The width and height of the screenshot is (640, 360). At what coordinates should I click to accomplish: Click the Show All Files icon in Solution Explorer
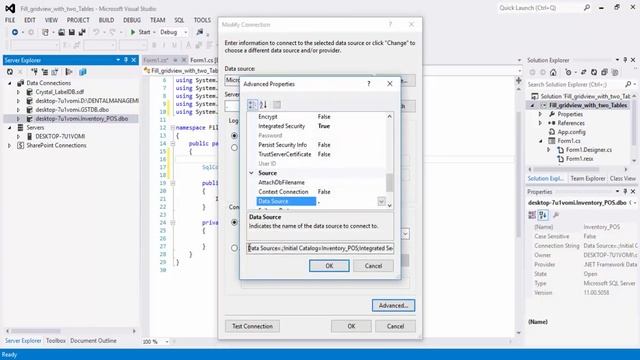[x=615, y=72]
